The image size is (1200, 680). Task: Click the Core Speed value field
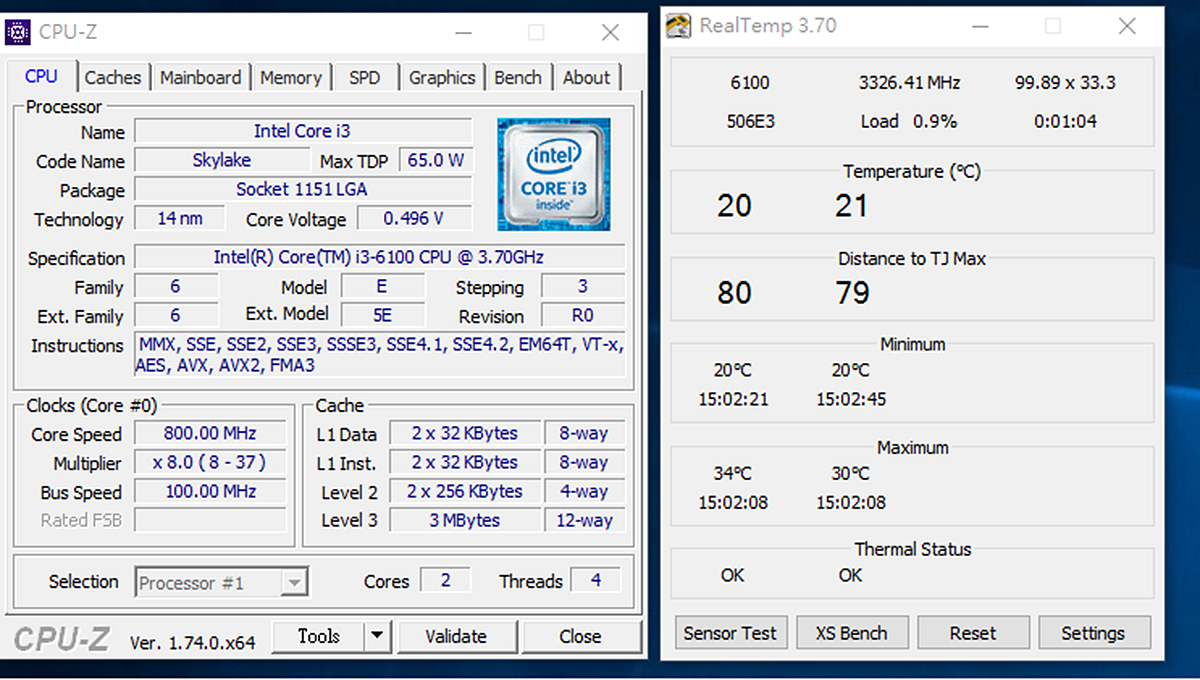(x=209, y=433)
